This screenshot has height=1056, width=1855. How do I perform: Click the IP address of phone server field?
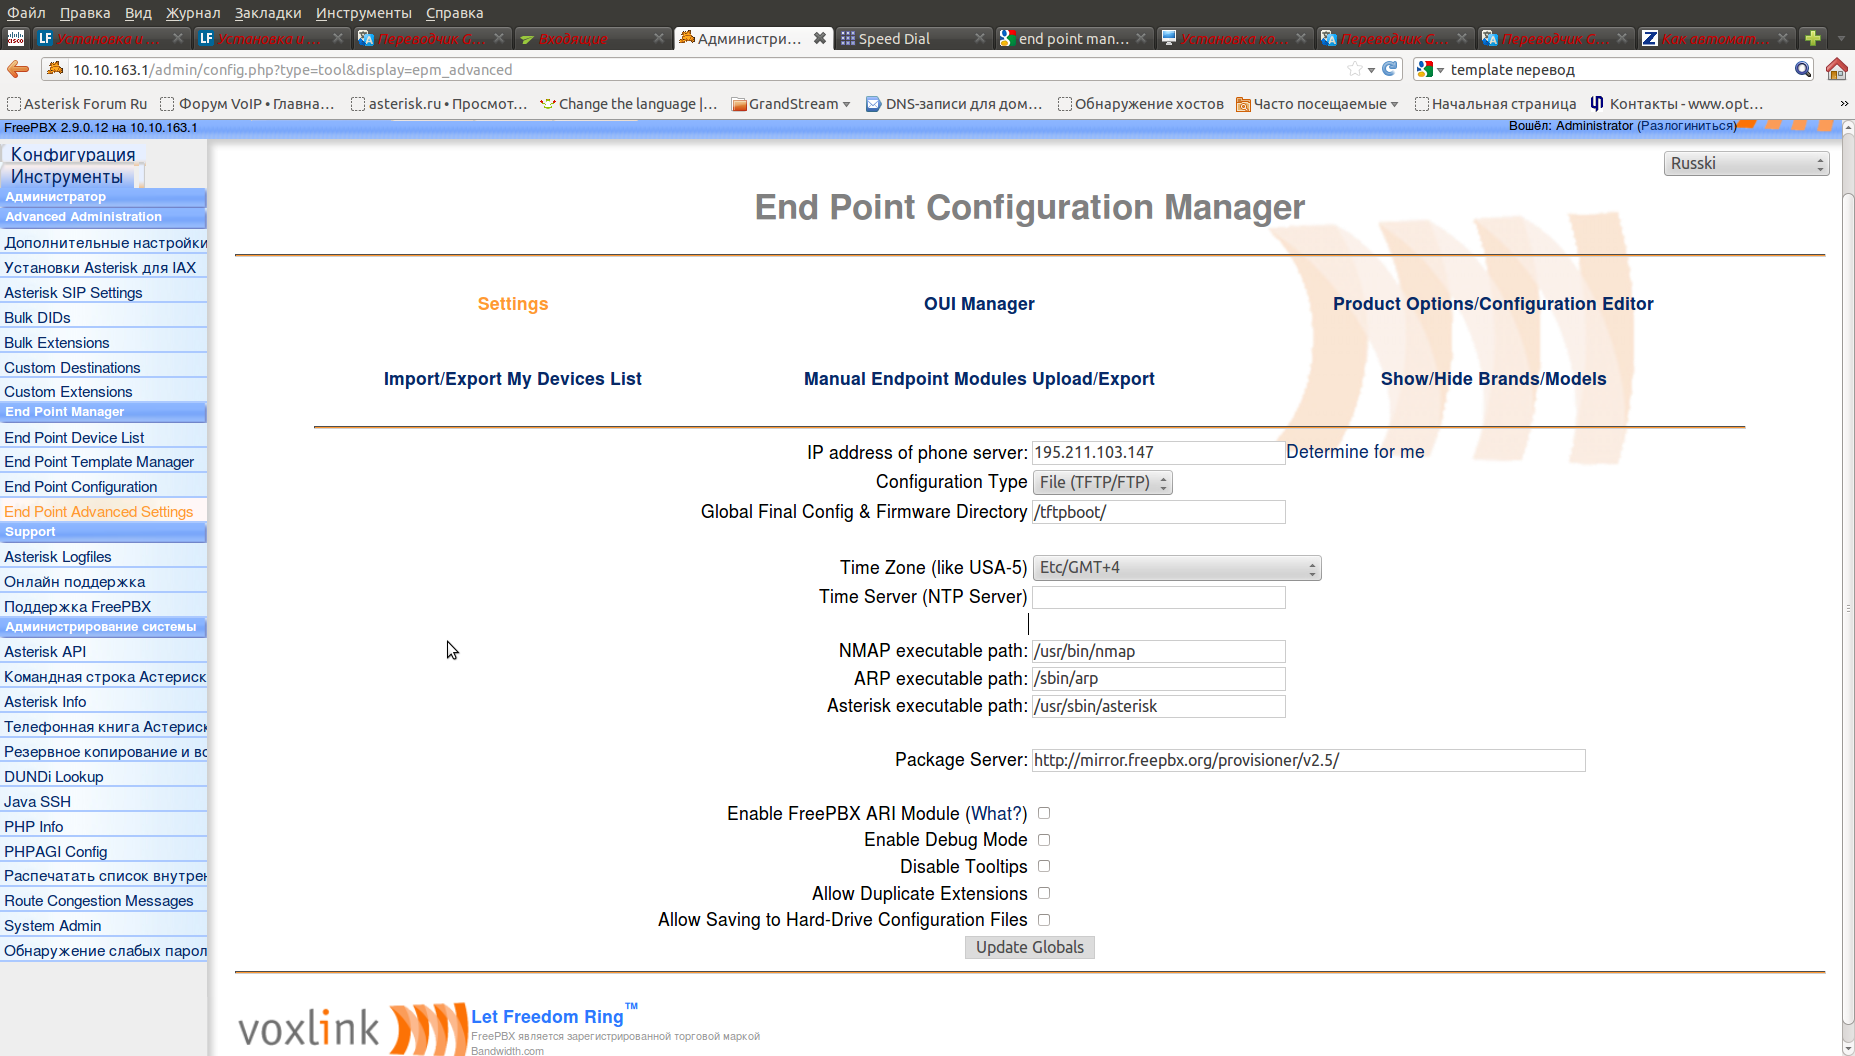[x=1157, y=452]
